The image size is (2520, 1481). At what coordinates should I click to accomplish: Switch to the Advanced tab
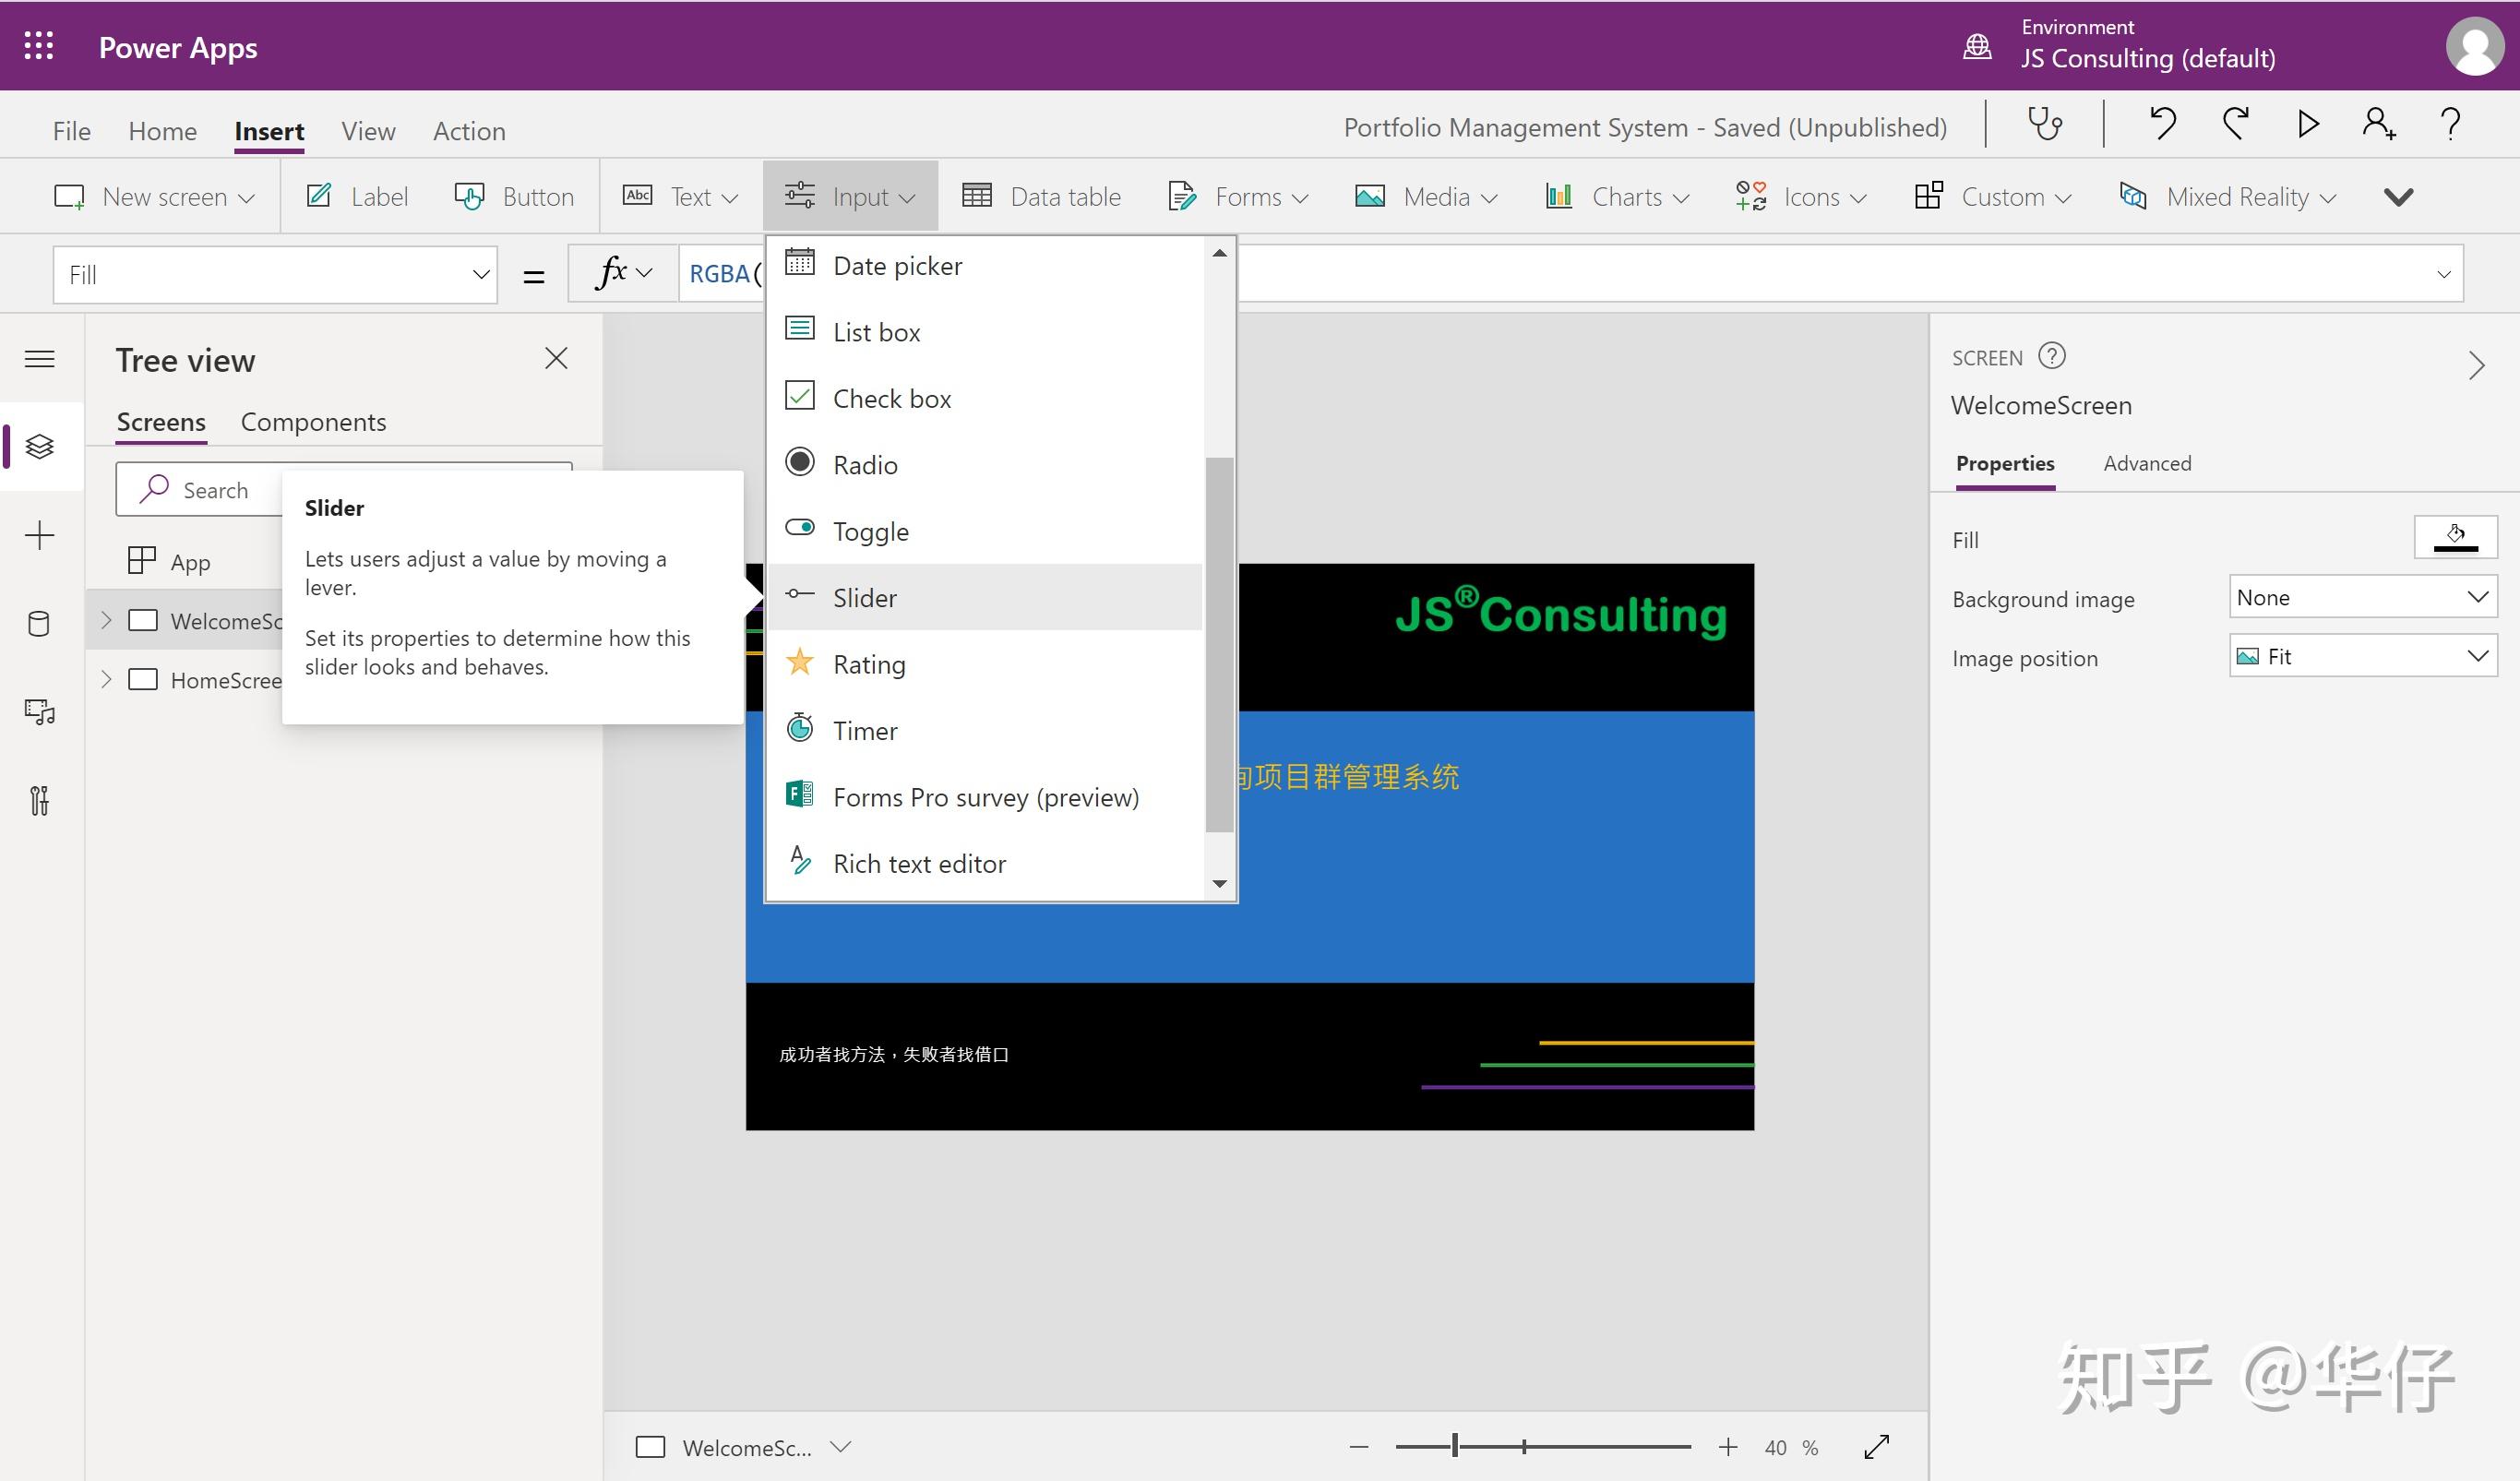tap(2146, 463)
